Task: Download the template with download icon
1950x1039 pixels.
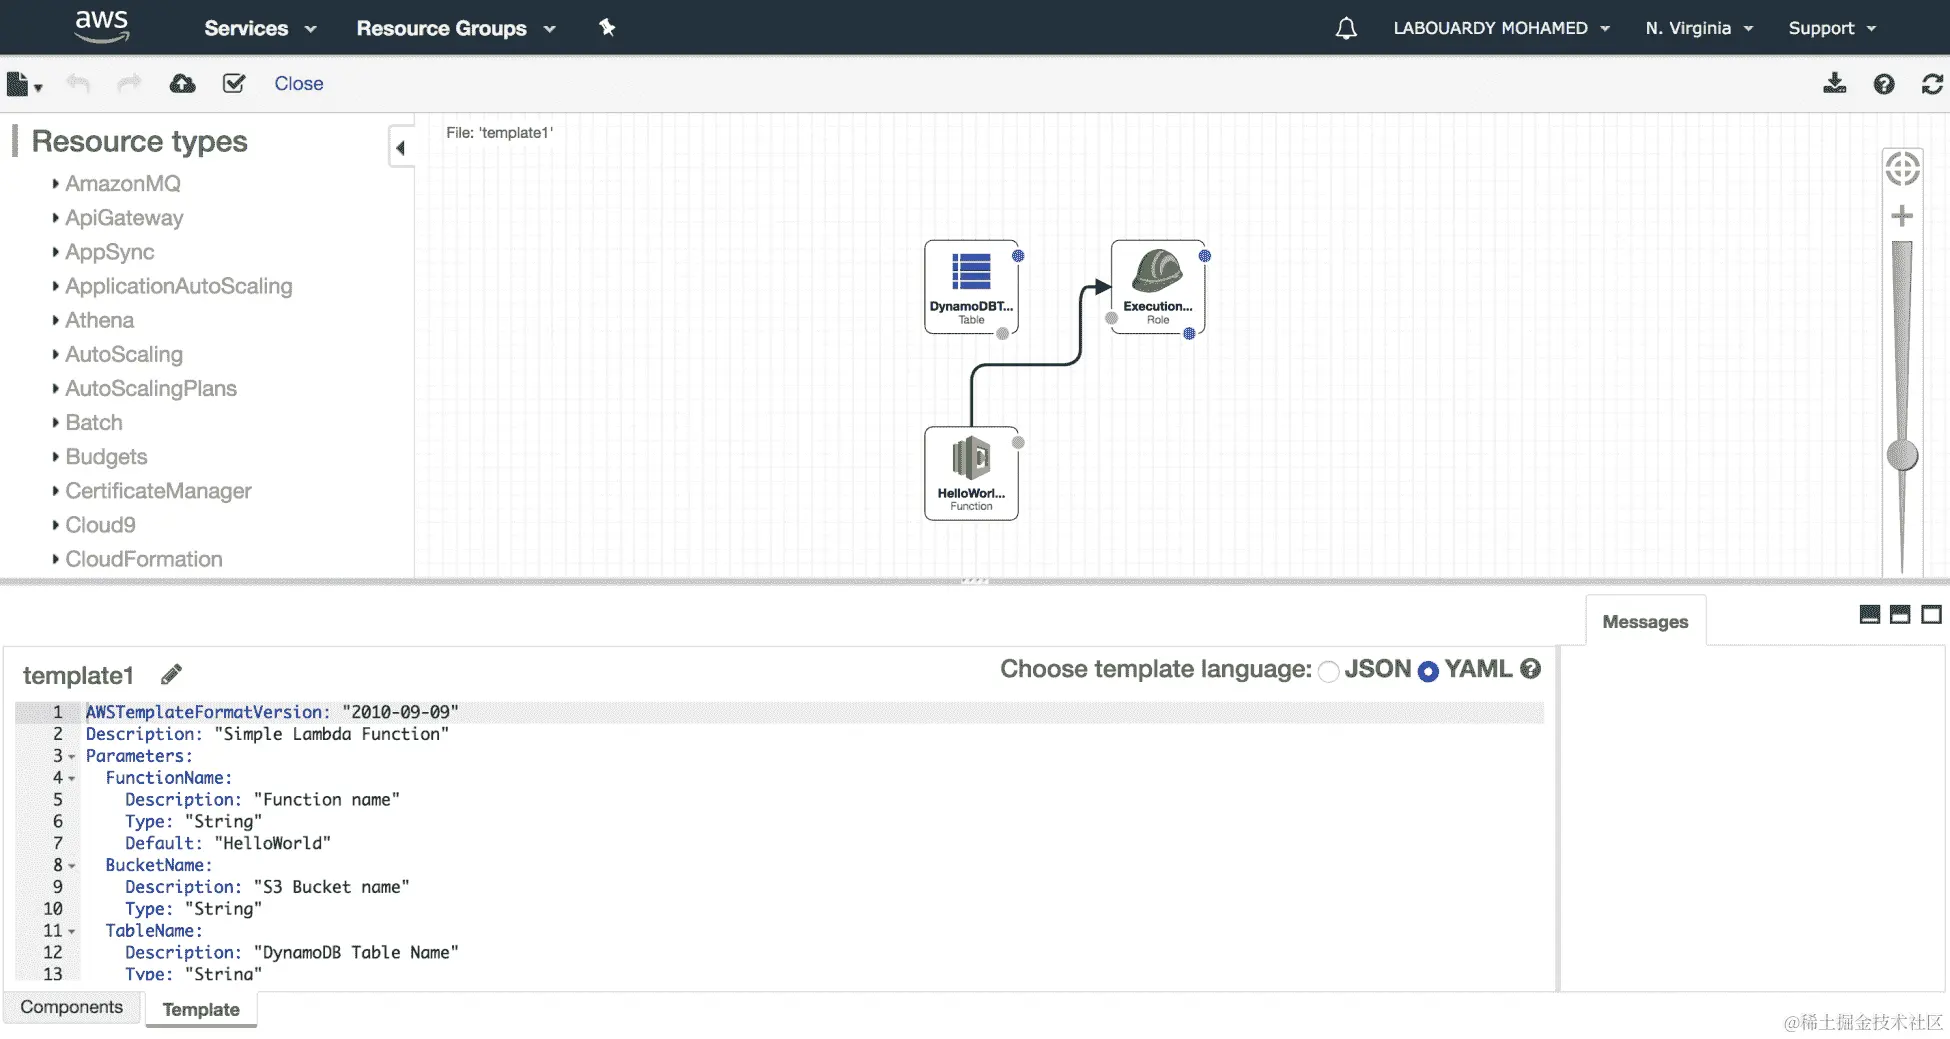Action: [1835, 83]
